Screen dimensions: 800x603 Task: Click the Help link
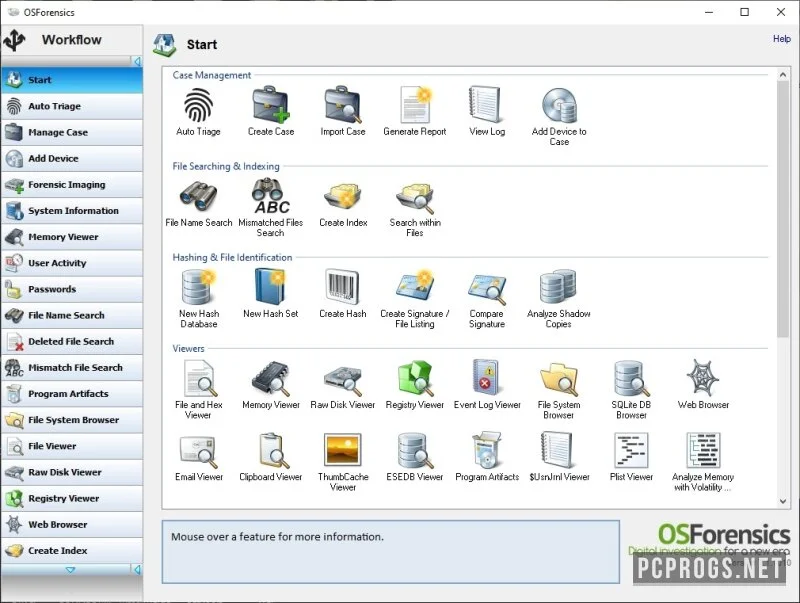(781, 39)
